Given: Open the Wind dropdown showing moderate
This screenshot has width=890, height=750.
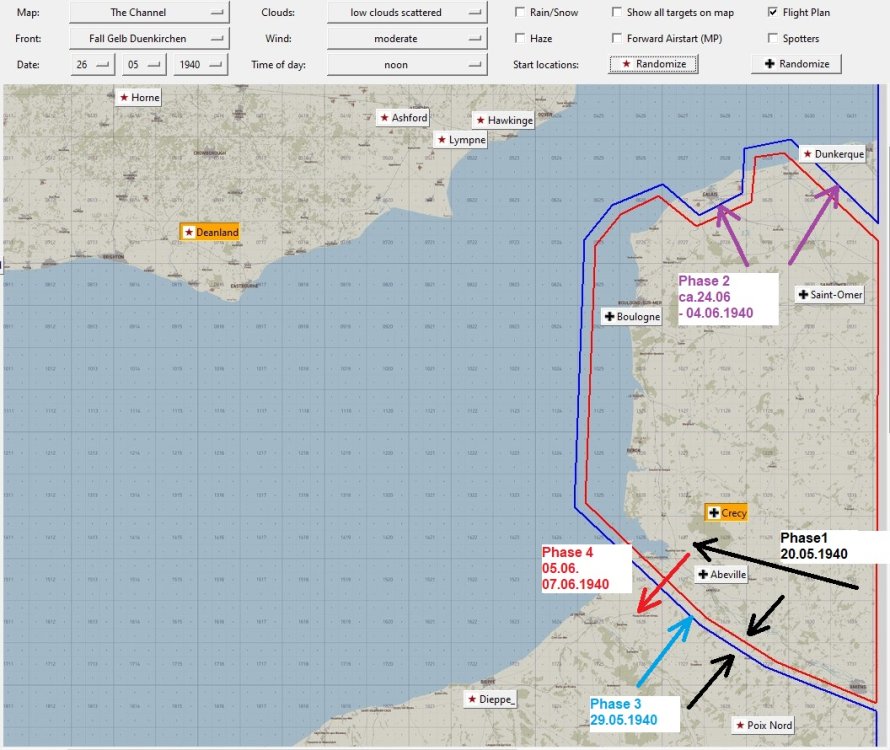Looking at the screenshot, I should click(x=407, y=39).
